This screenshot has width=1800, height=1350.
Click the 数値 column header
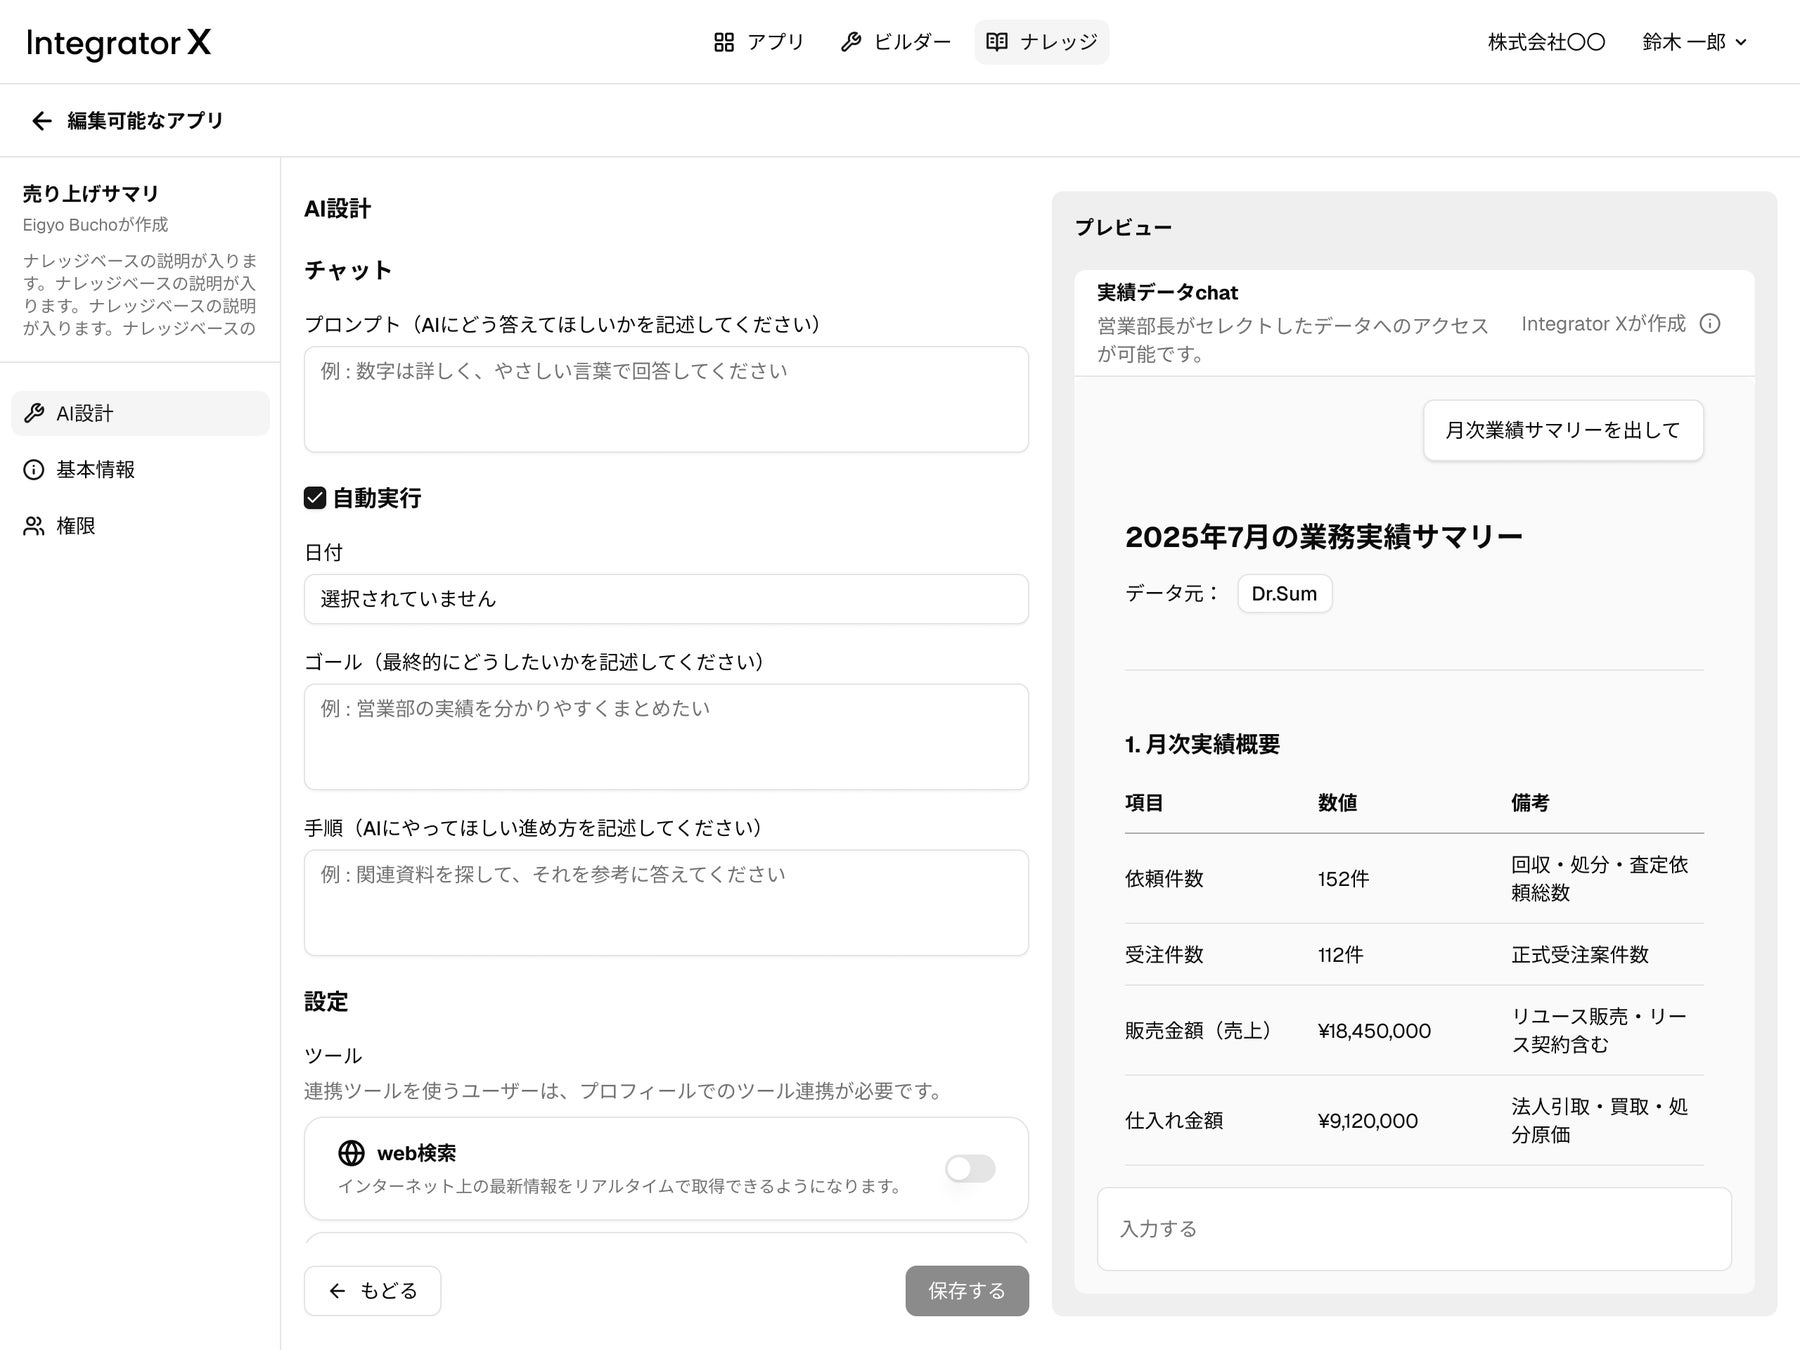pos(1337,803)
